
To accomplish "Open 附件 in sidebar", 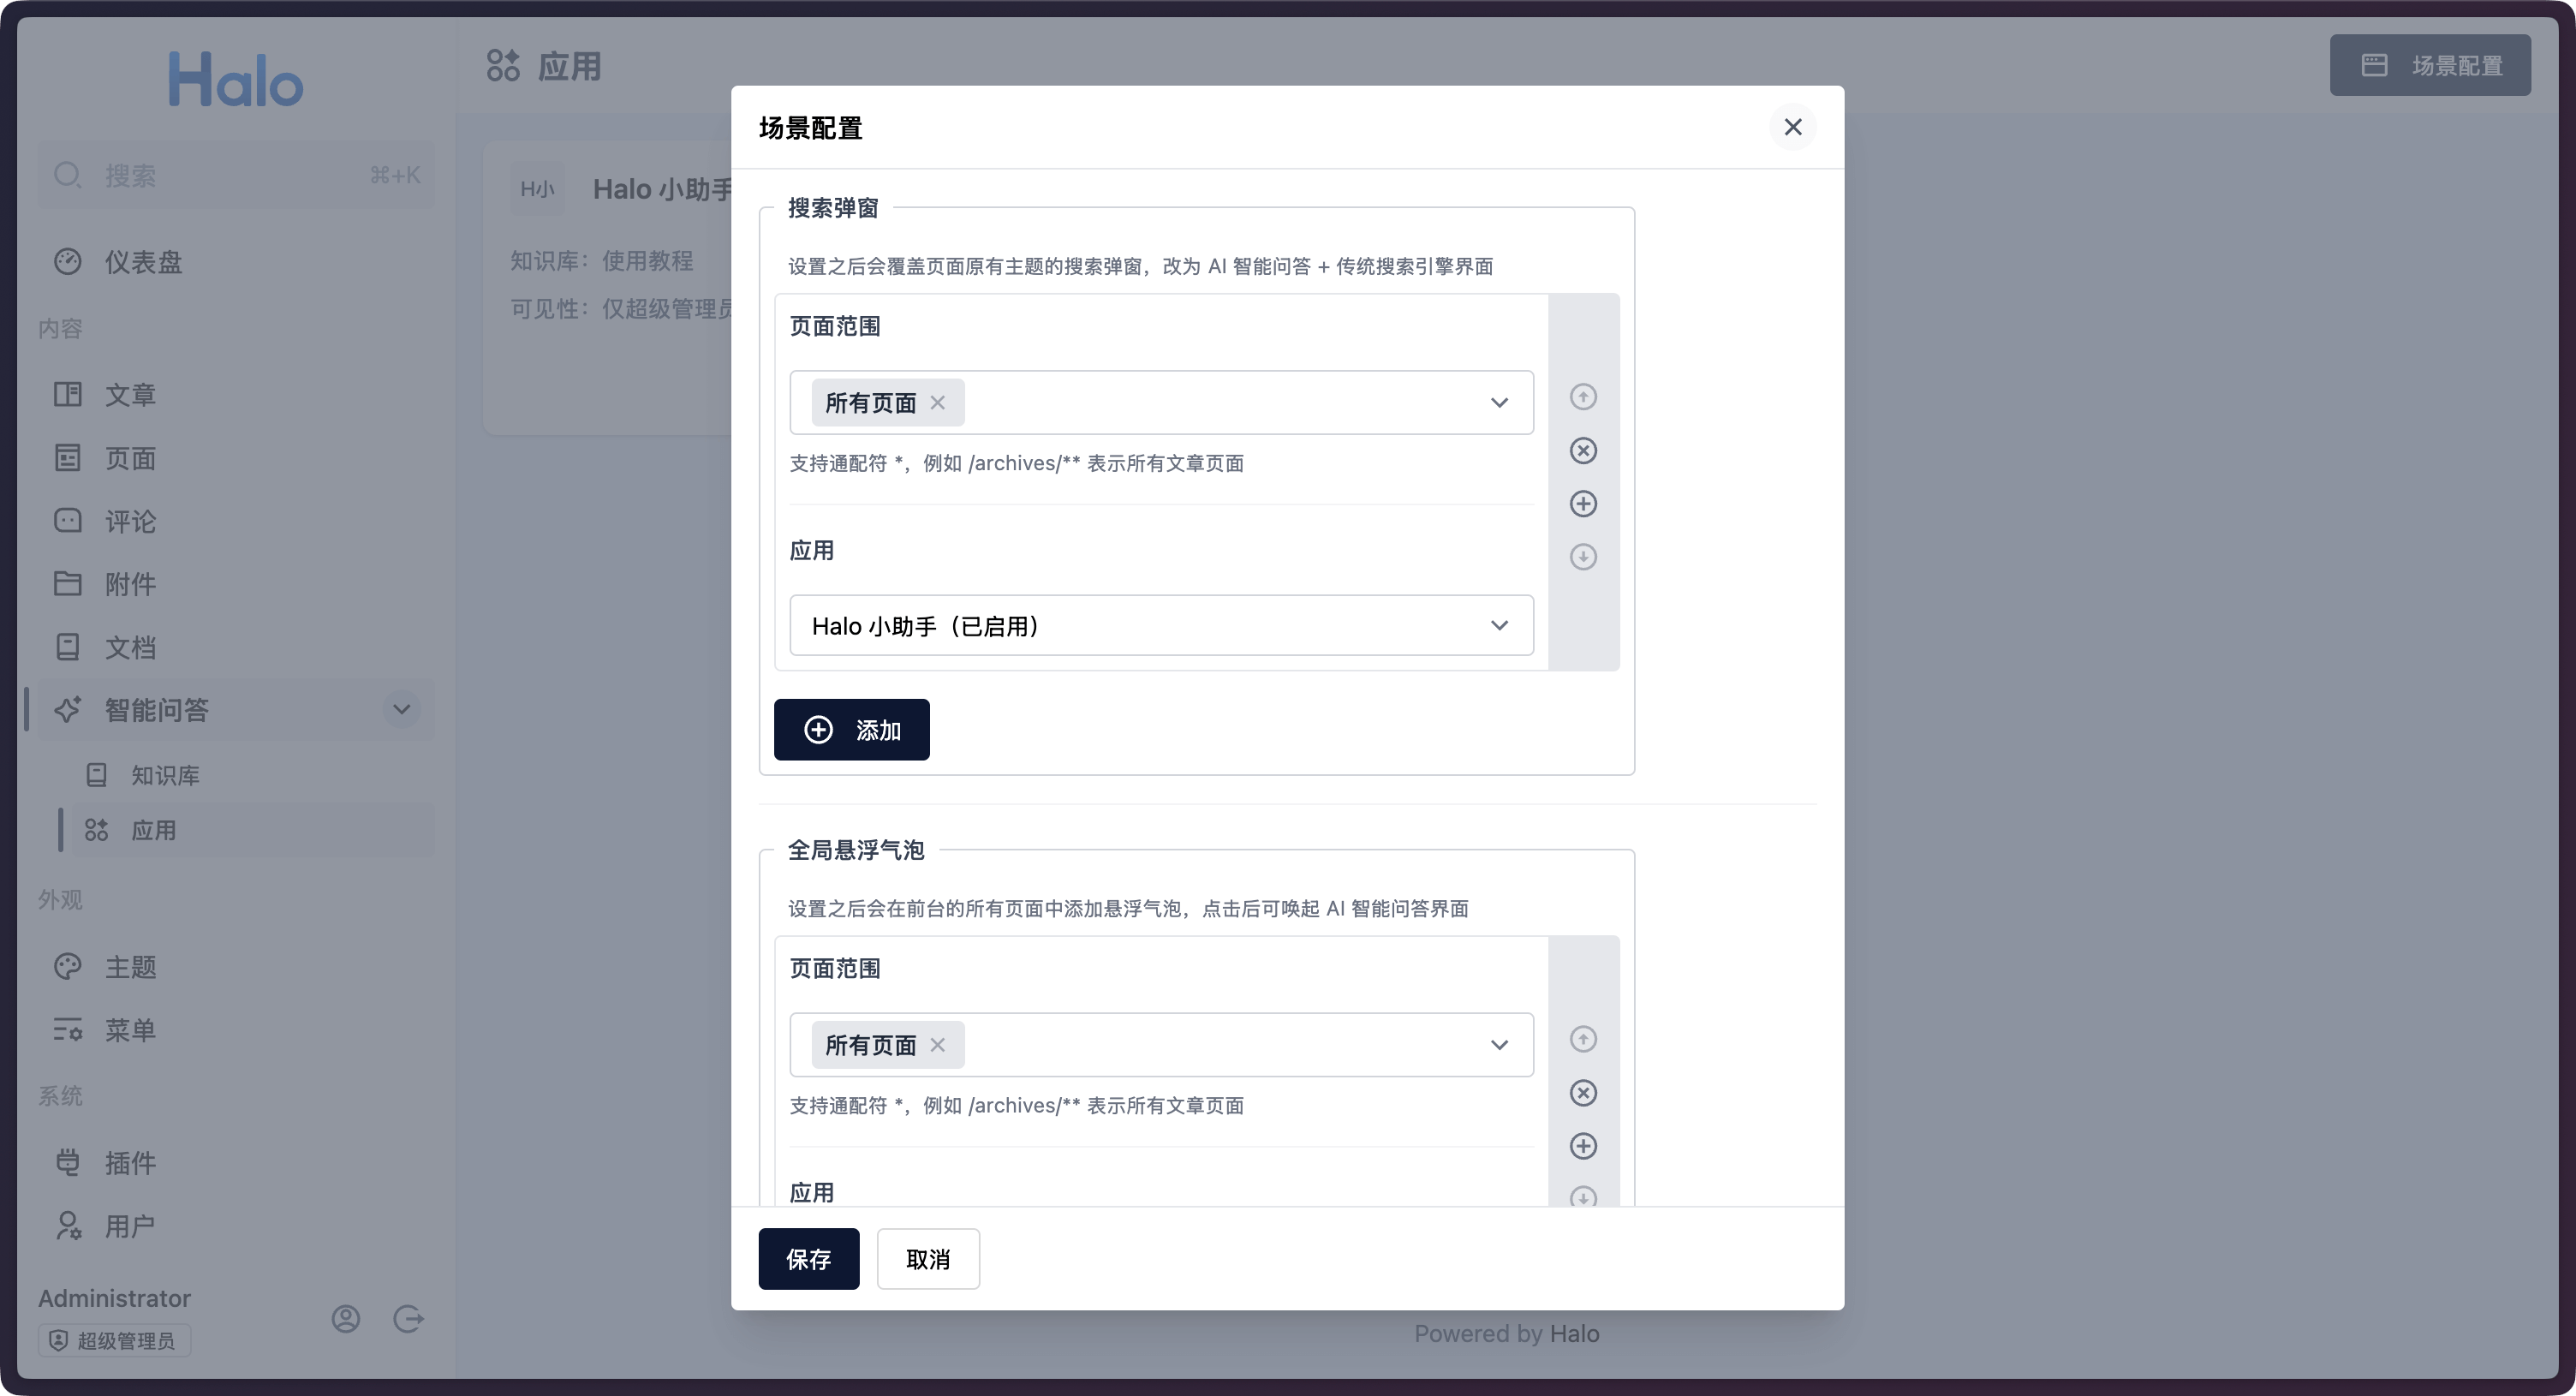I will [x=236, y=584].
